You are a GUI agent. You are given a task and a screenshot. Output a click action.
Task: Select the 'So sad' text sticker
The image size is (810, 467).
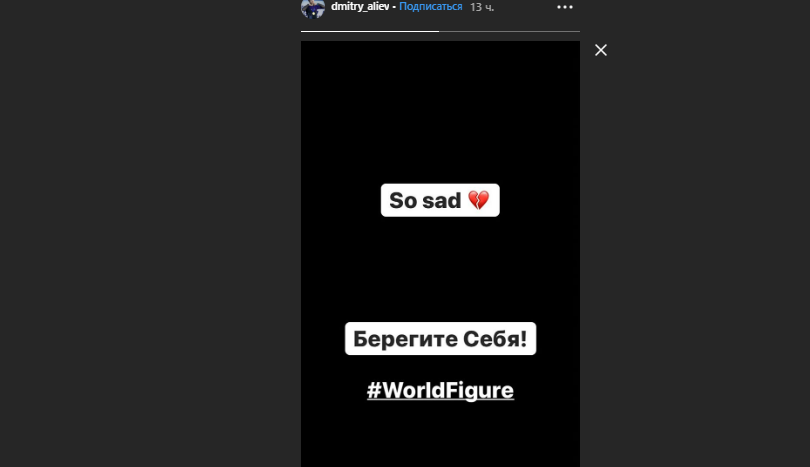tap(440, 200)
